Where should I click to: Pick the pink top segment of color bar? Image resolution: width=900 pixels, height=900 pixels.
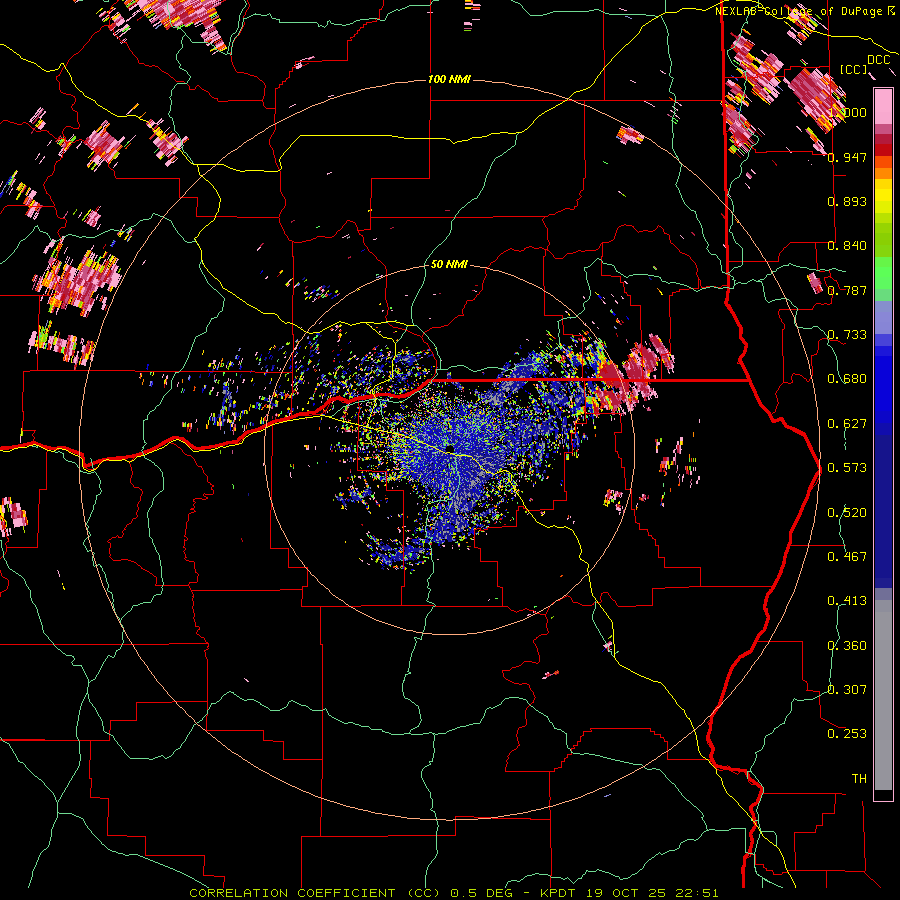883,106
